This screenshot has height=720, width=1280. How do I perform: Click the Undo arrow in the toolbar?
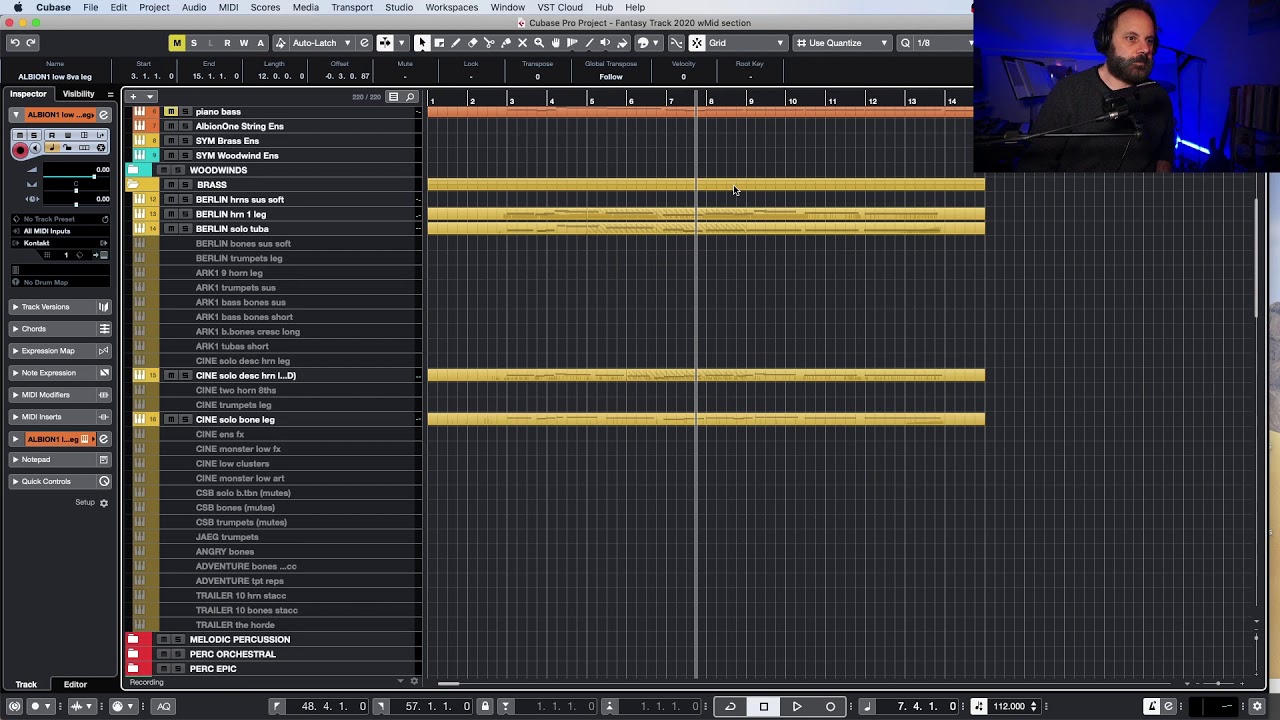tap(15, 42)
